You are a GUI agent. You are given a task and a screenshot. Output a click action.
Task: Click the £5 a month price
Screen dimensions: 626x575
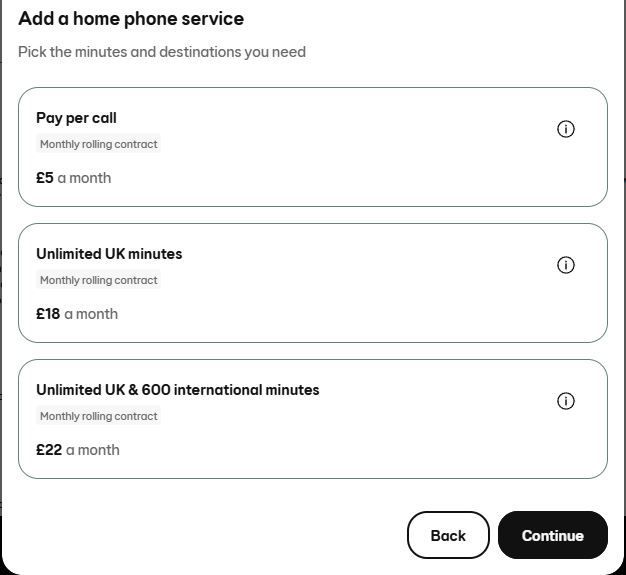[x=73, y=178]
